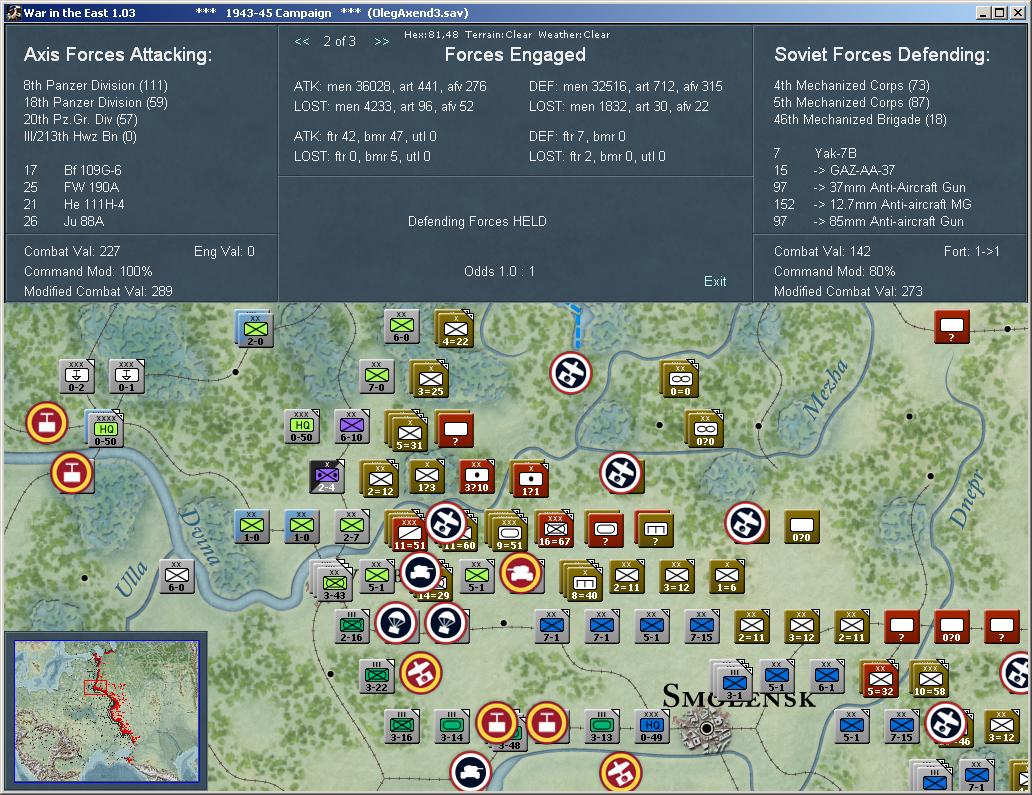Select the 8th Panzer Division (111) entry
This screenshot has width=1032, height=795.
coord(95,85)
